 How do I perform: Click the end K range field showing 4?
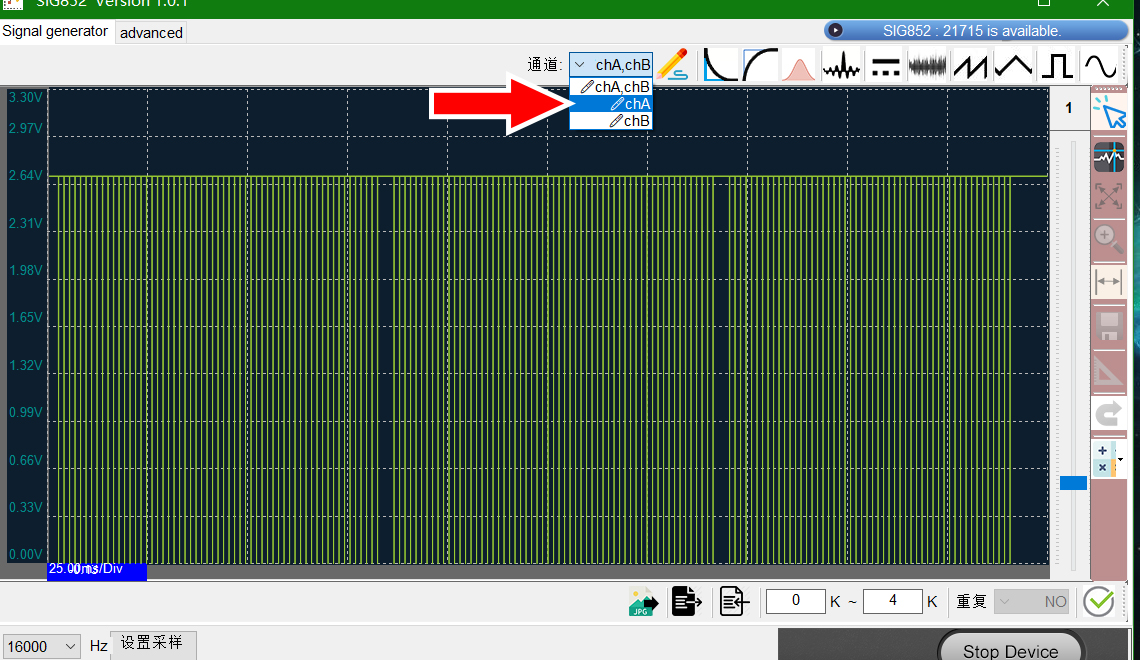(893, 600)
